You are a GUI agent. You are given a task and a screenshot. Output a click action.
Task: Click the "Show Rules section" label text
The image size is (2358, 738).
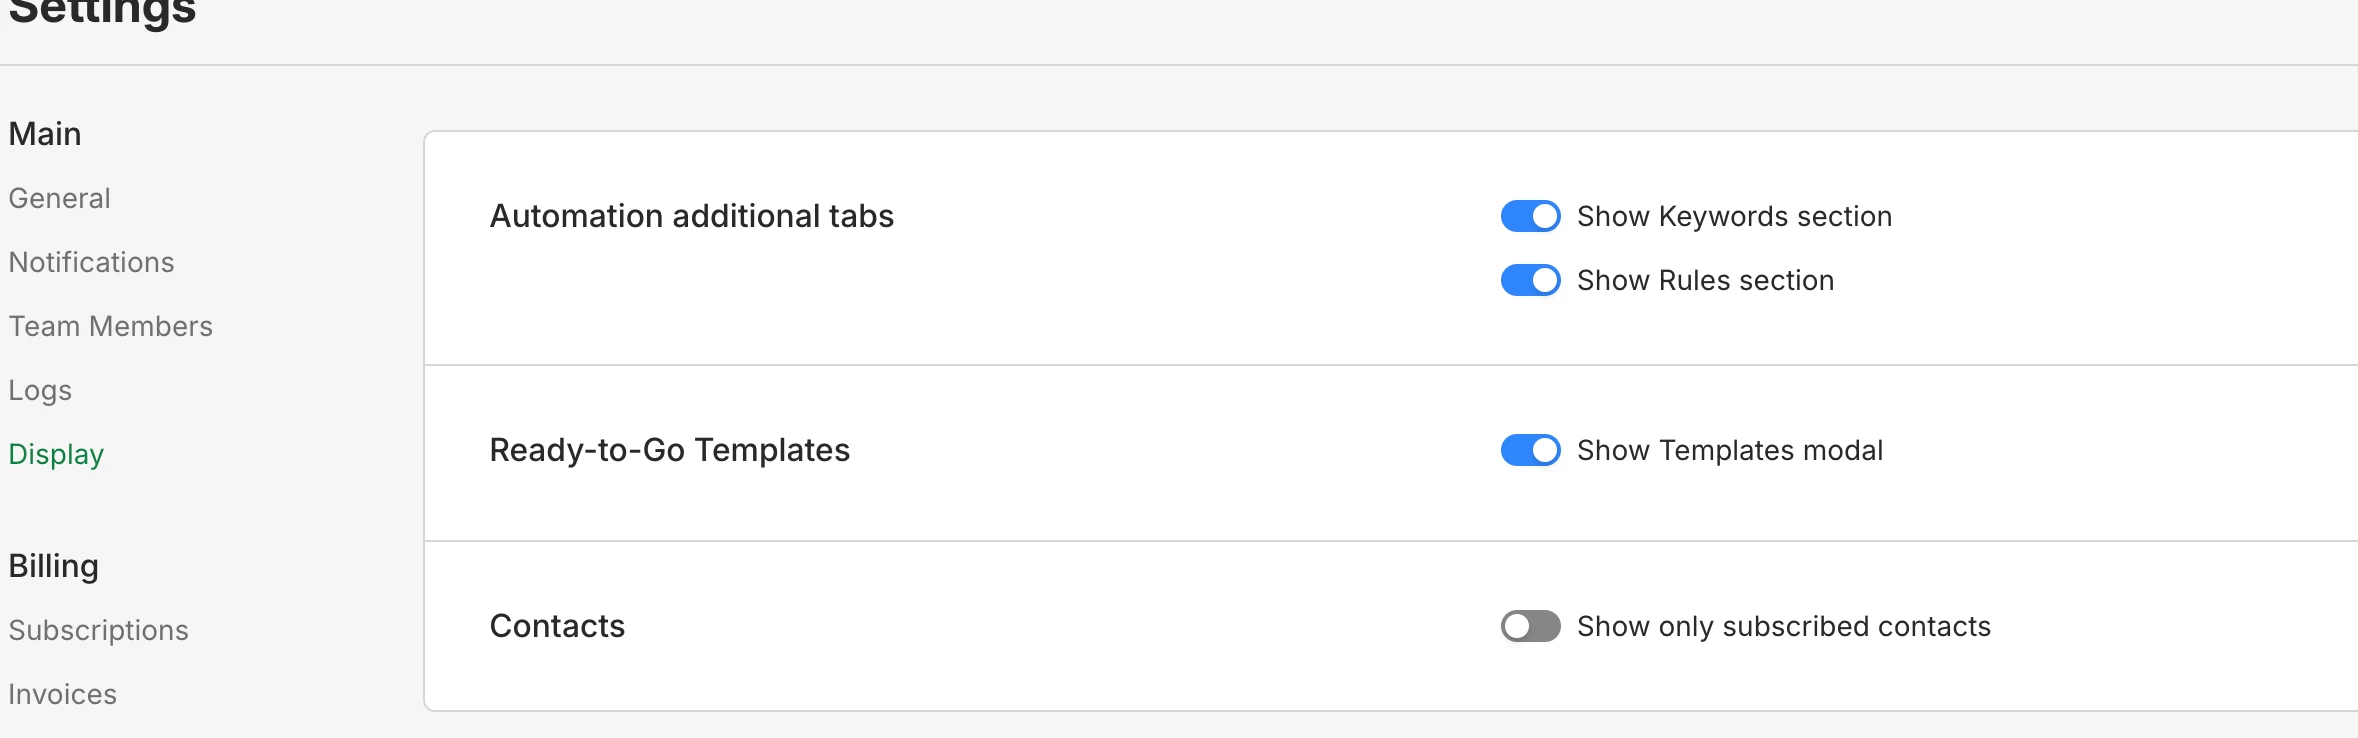[1705, 280]
